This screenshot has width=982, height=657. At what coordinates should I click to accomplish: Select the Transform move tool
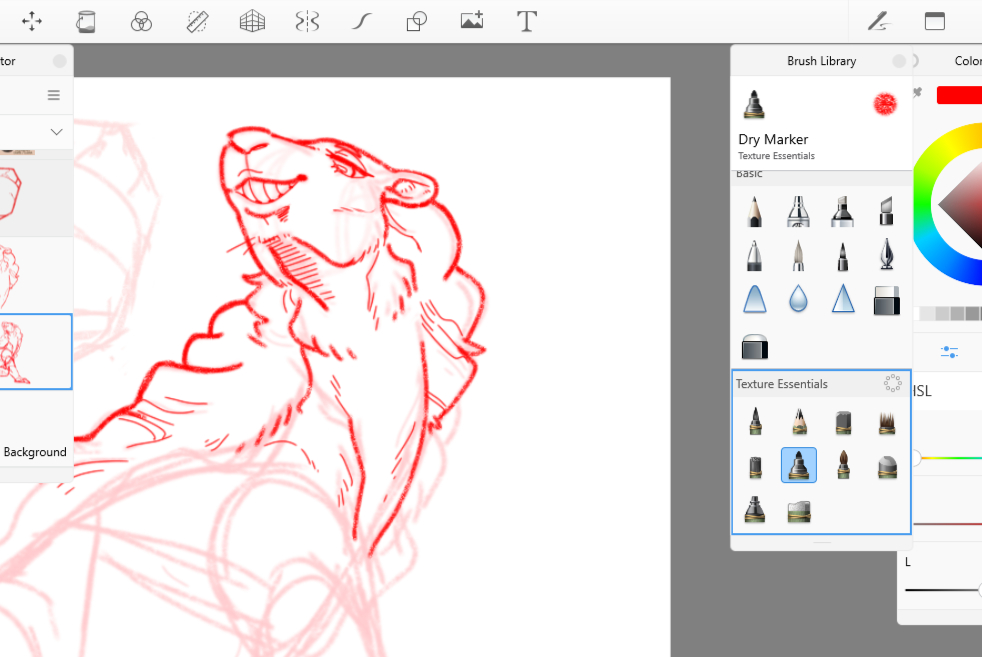(x=32, y=21)
